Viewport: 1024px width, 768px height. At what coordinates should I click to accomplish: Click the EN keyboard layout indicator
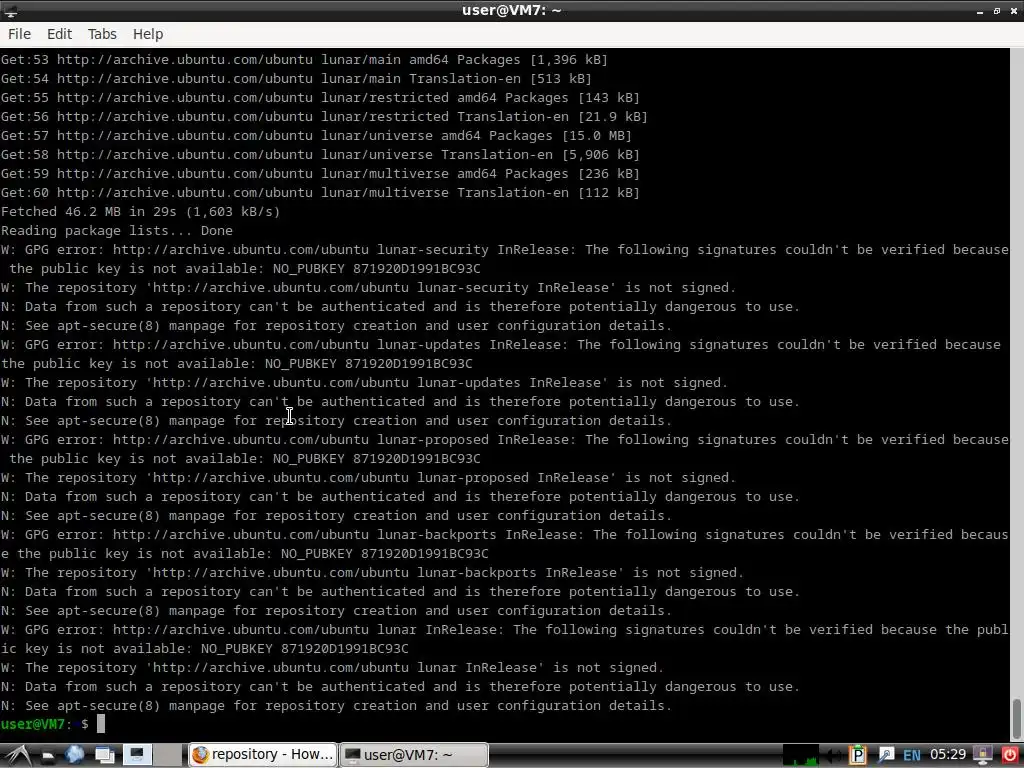click(x=912, y=756)
